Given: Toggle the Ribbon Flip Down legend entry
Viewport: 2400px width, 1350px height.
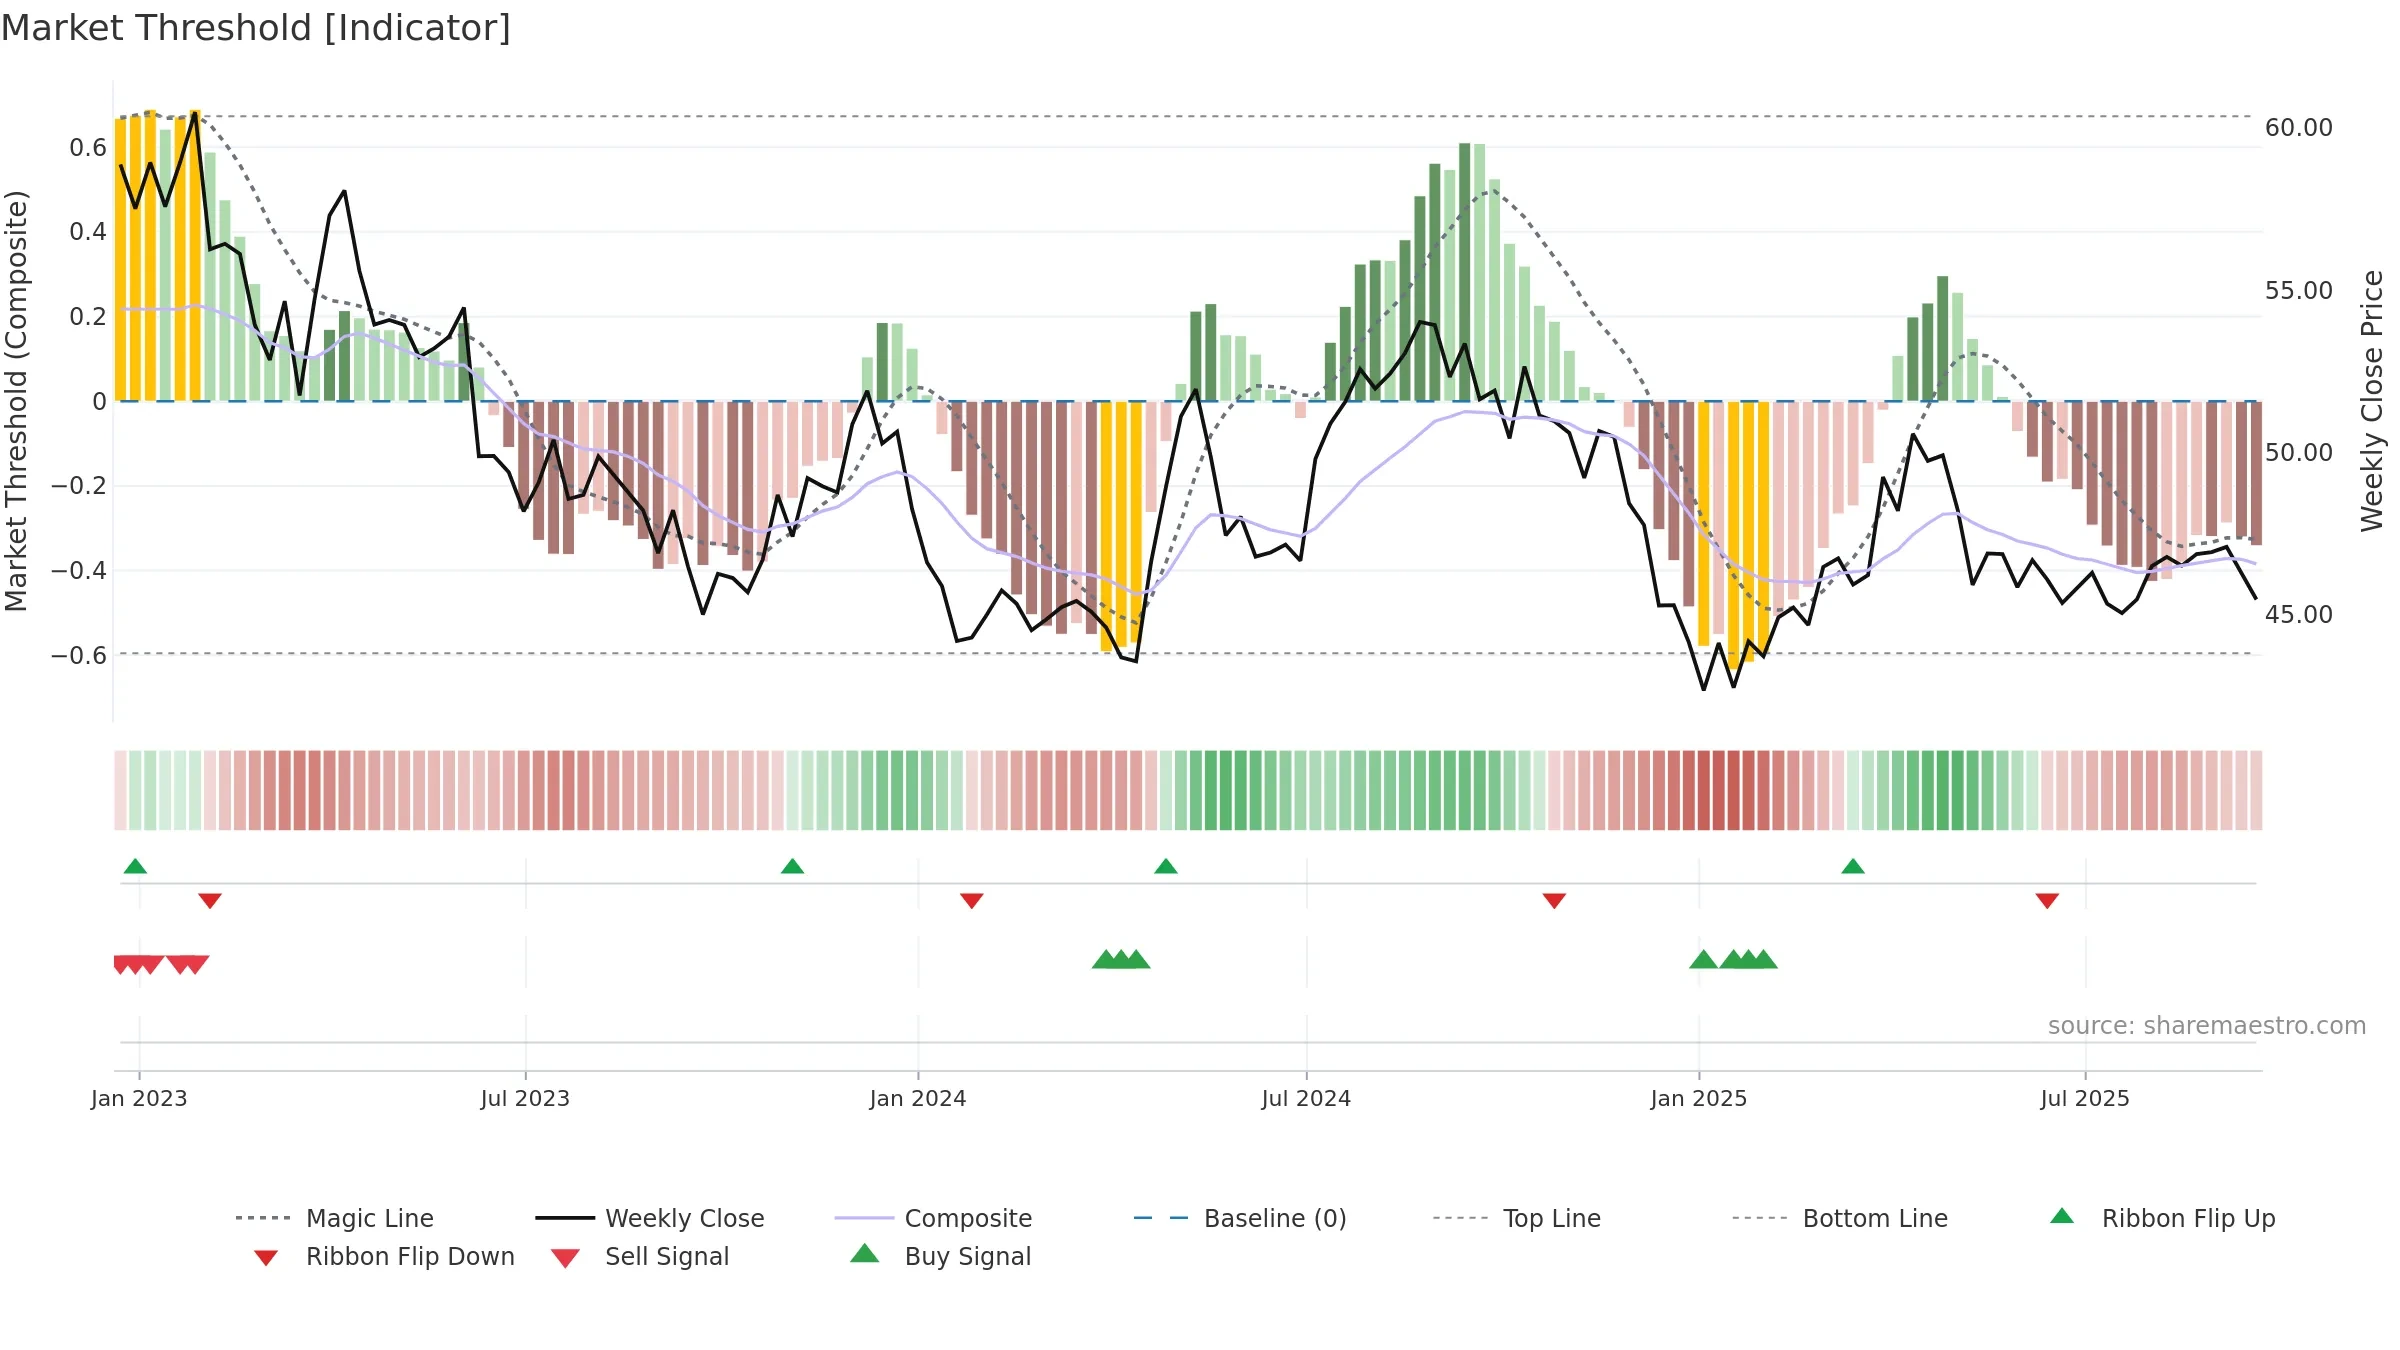Looking at the screenshot, I should [384, 1256].
